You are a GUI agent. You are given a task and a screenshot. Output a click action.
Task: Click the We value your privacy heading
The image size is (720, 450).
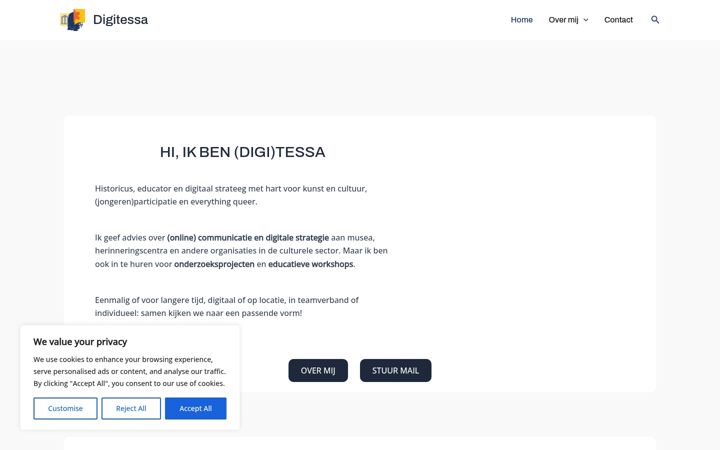click(x=80, y=342)
